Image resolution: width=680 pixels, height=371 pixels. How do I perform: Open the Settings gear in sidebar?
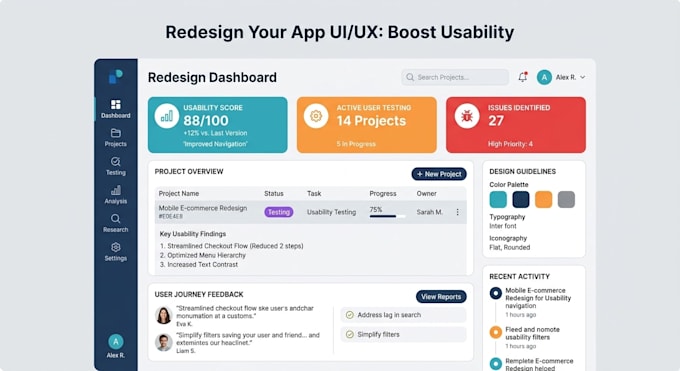[x=115, y=247]
